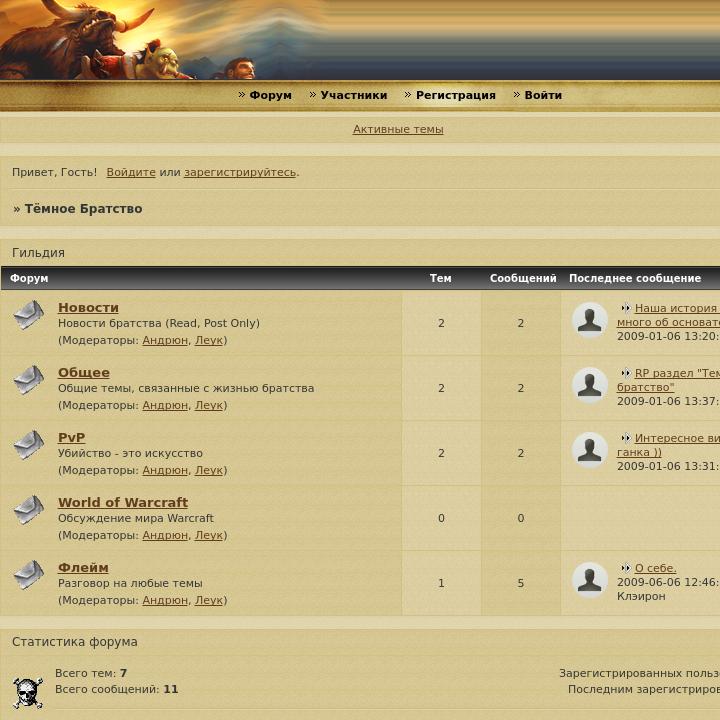Click the user avatar in the PvP row
The width and height of the screenshot is (720, 720).
point(590,450)
